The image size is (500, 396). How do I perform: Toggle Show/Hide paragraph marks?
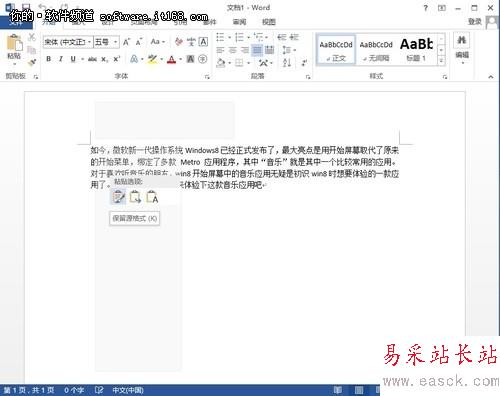click(x=304, y=62)
